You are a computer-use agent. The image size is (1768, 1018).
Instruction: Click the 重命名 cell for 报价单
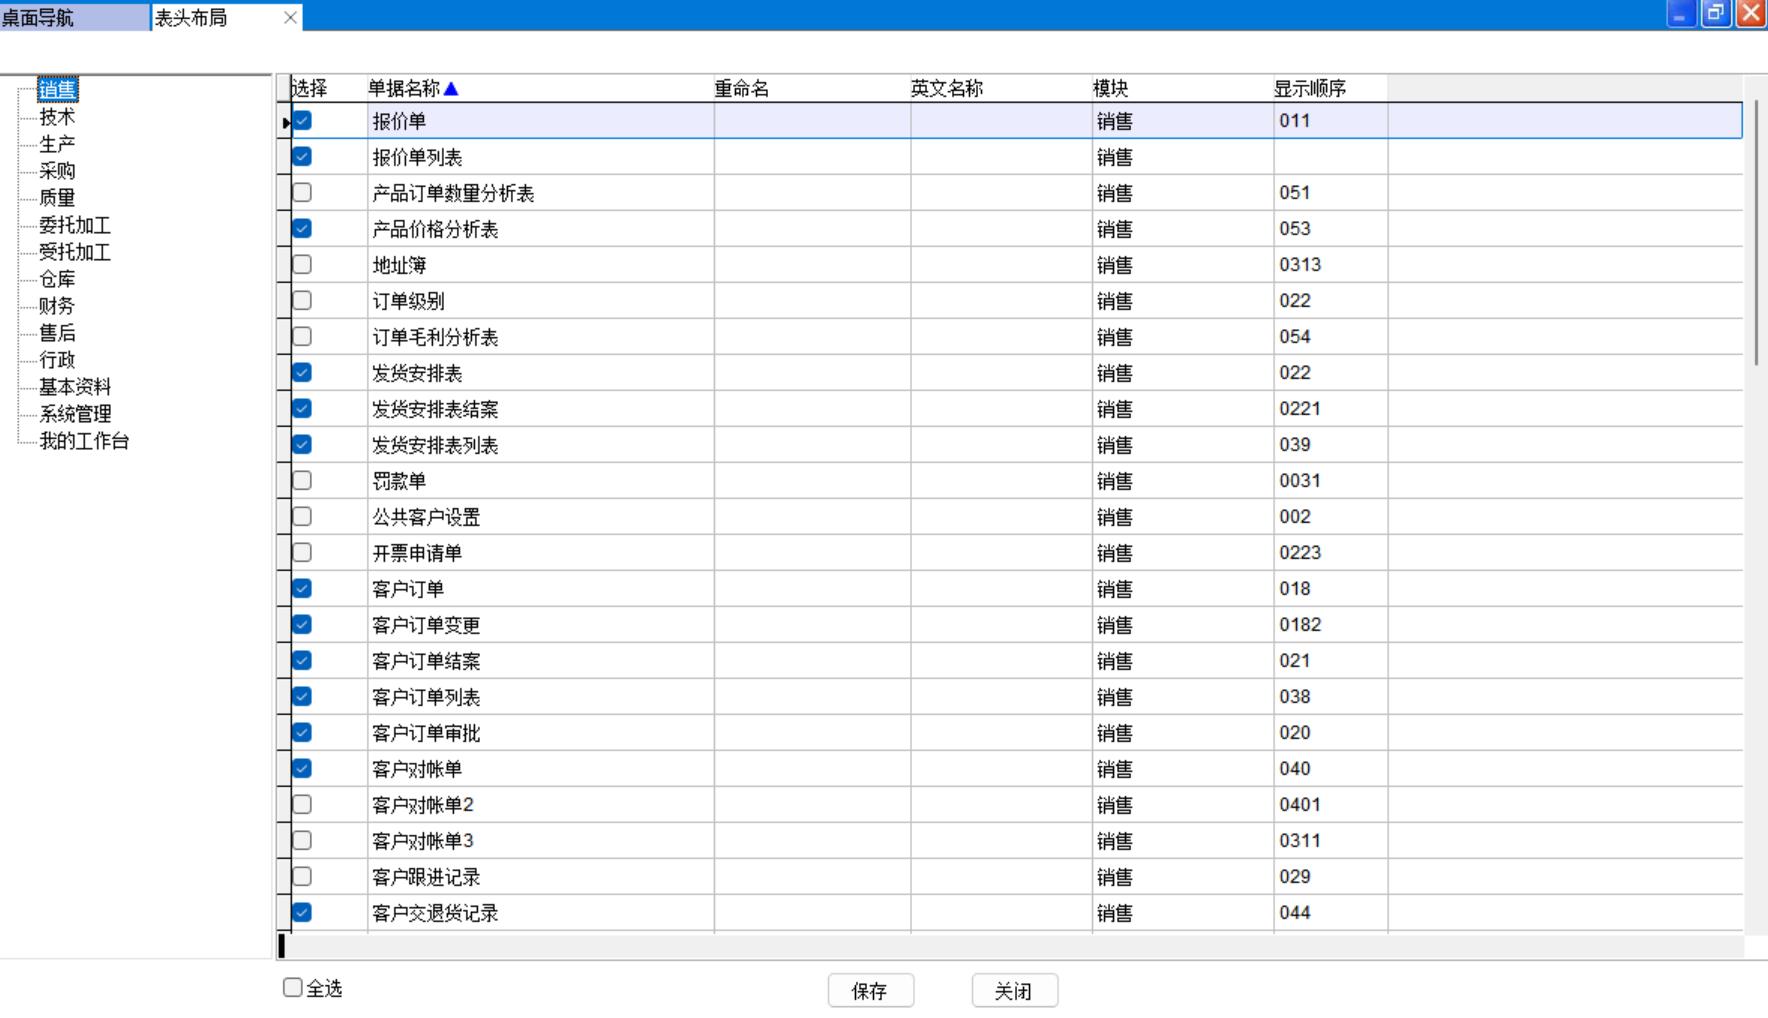click(811, 121)
